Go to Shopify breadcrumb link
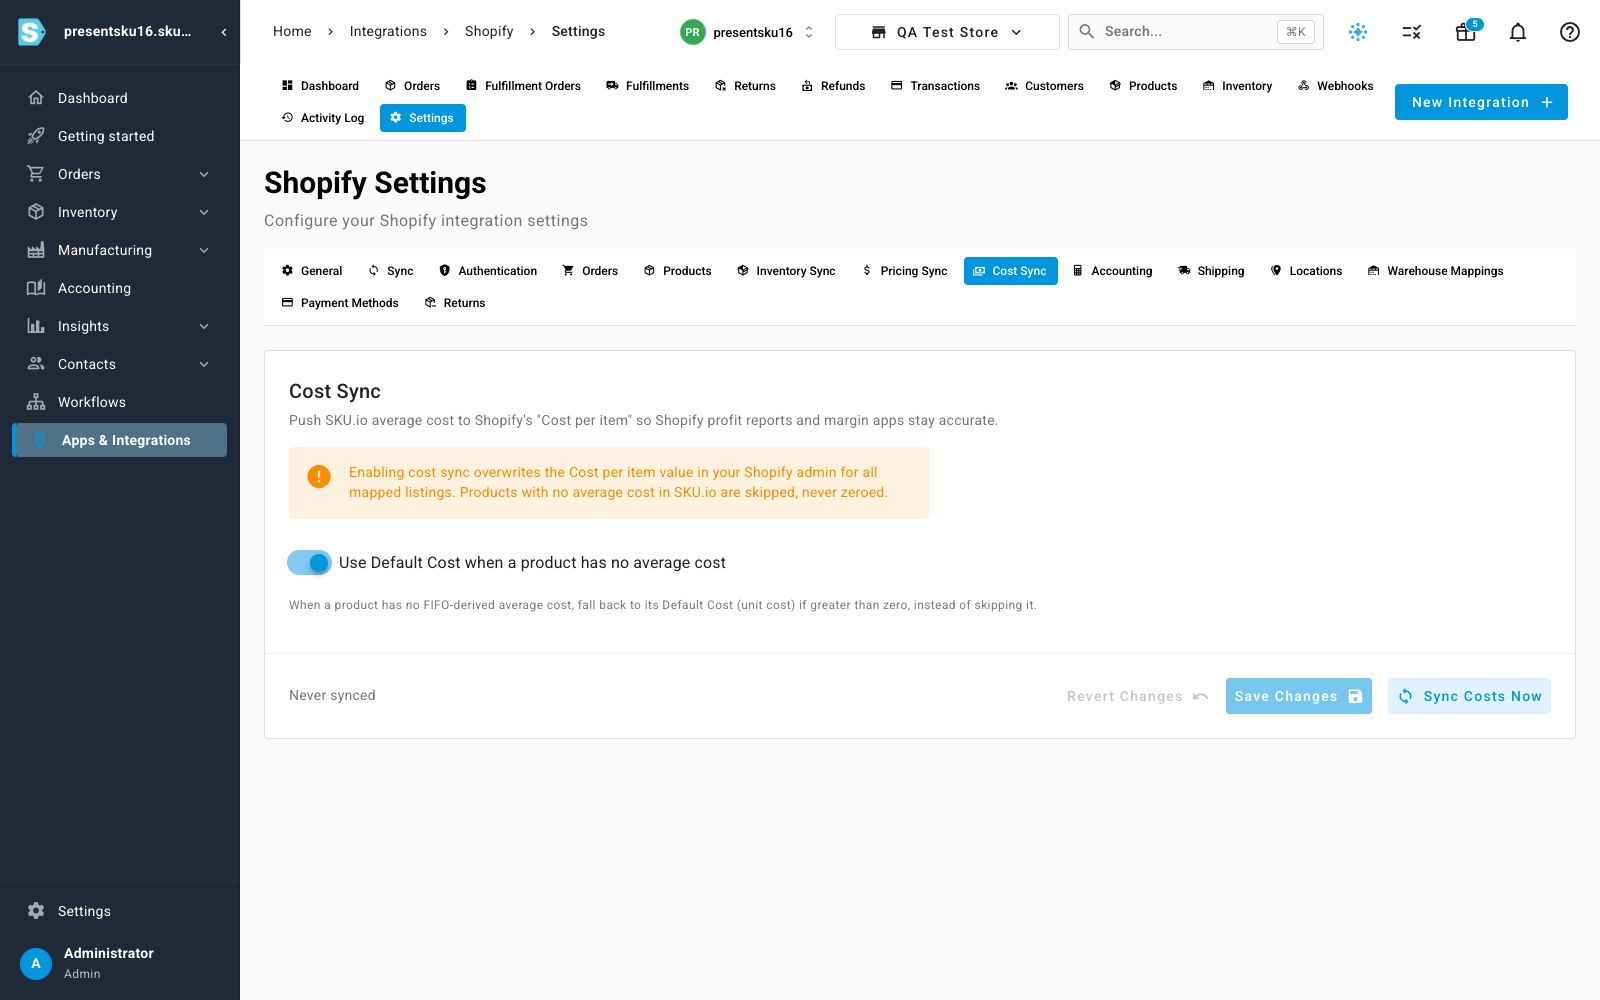 tap(489, 31)
